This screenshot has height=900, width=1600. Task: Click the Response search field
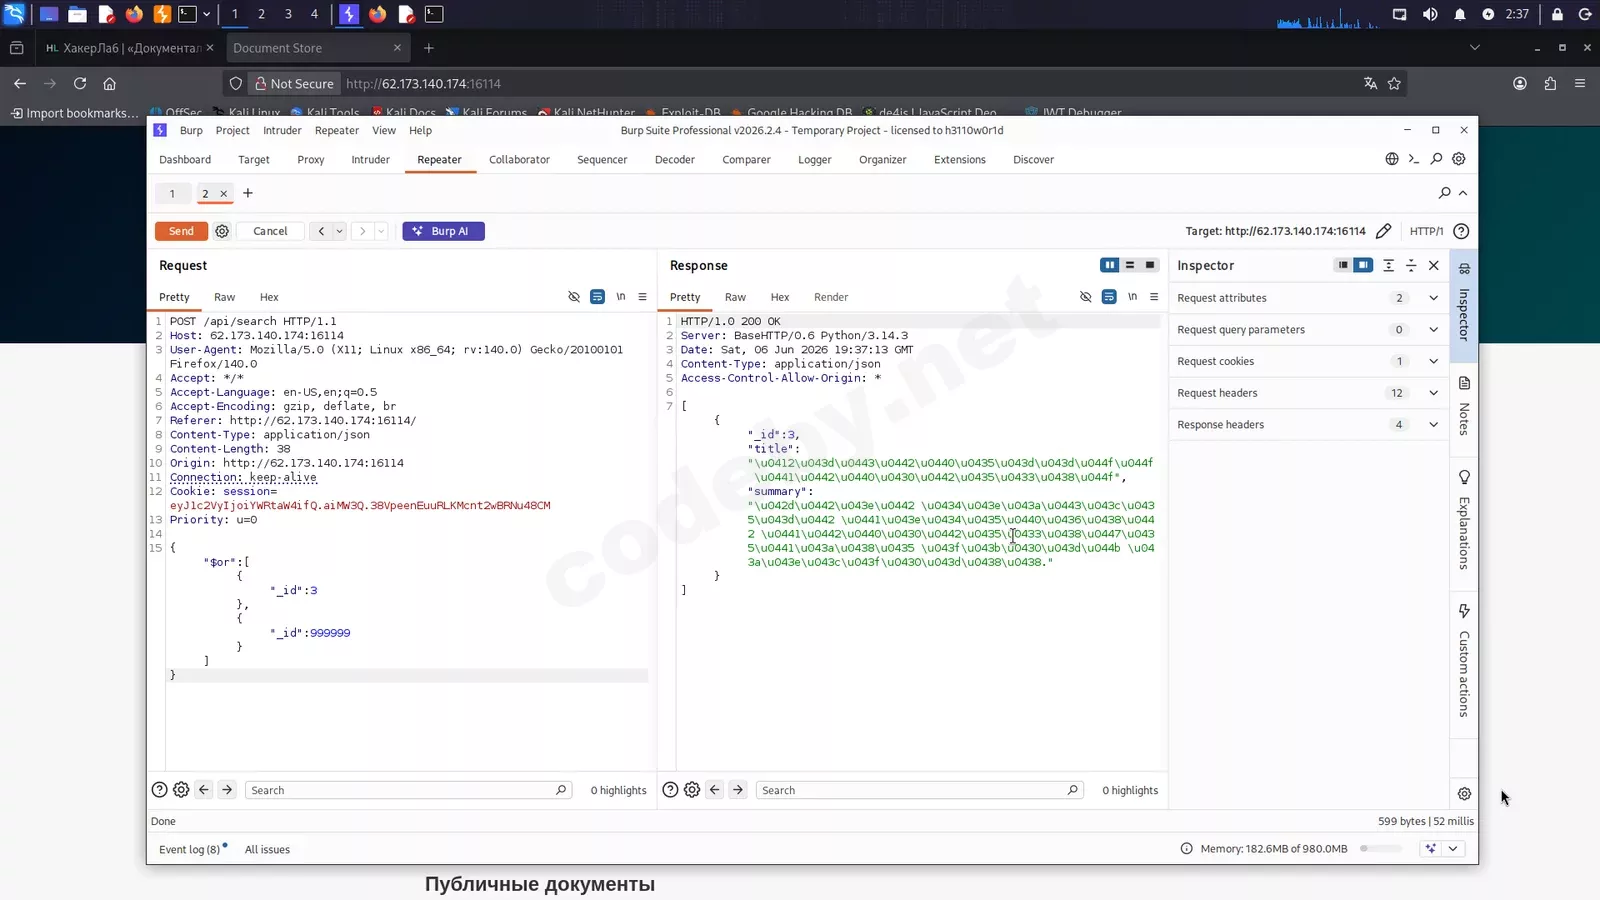pos(919,790)
